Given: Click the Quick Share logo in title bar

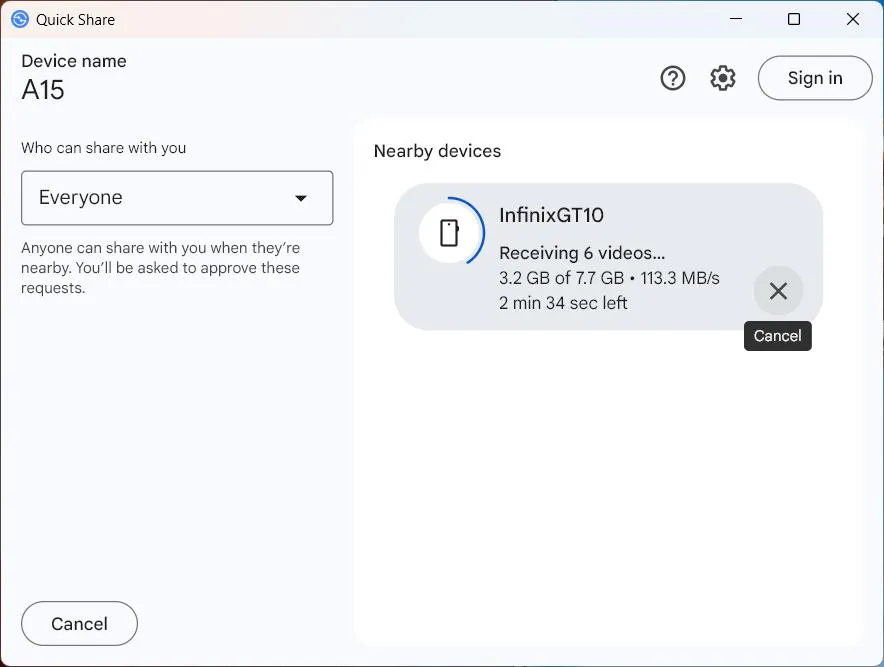Looking at the screenshot, I should 20,19.
